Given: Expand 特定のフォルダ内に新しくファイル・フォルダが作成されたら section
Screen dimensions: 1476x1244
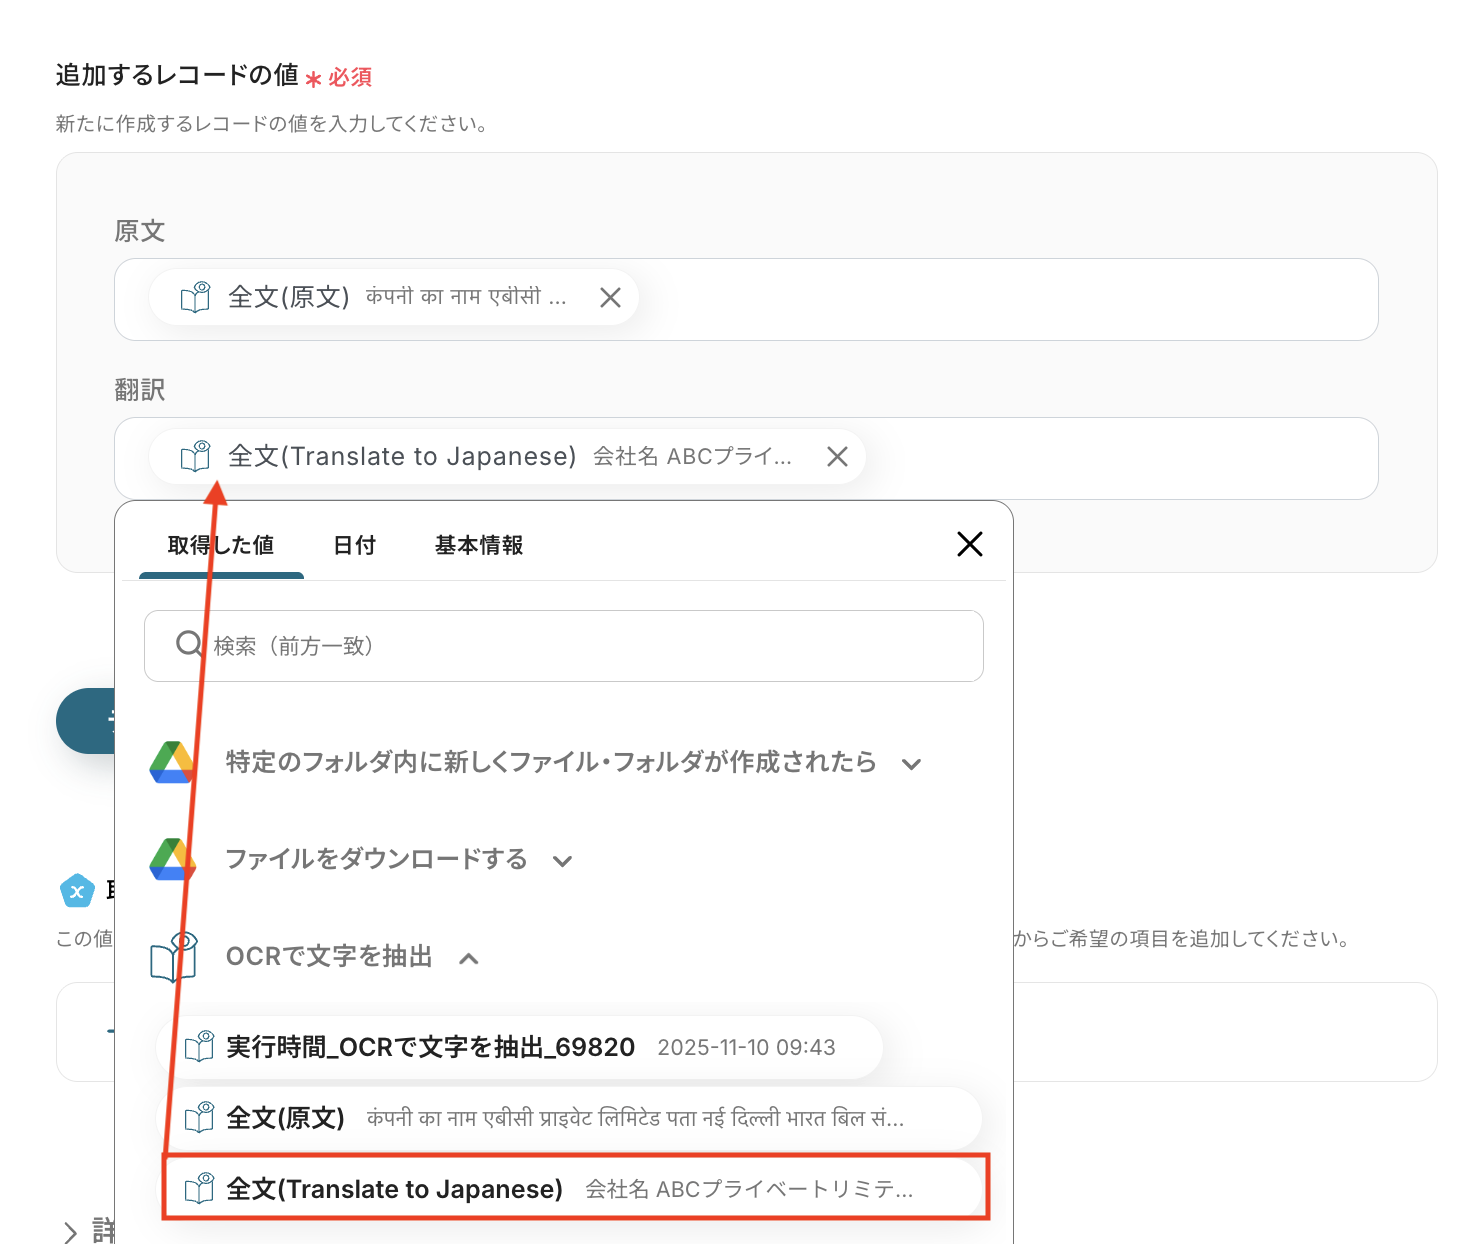Looking at the screenshot, I should pos(910,764).
